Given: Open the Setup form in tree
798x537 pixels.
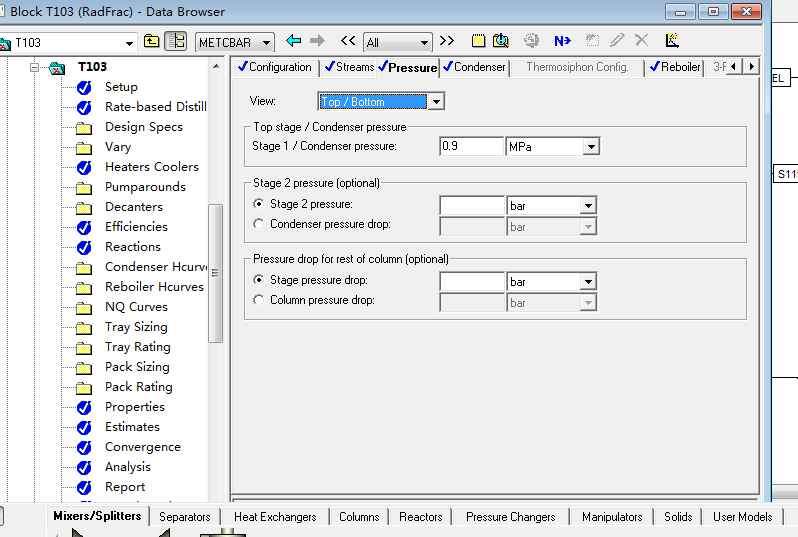Looking at the screenshot, I should point(121,87).
